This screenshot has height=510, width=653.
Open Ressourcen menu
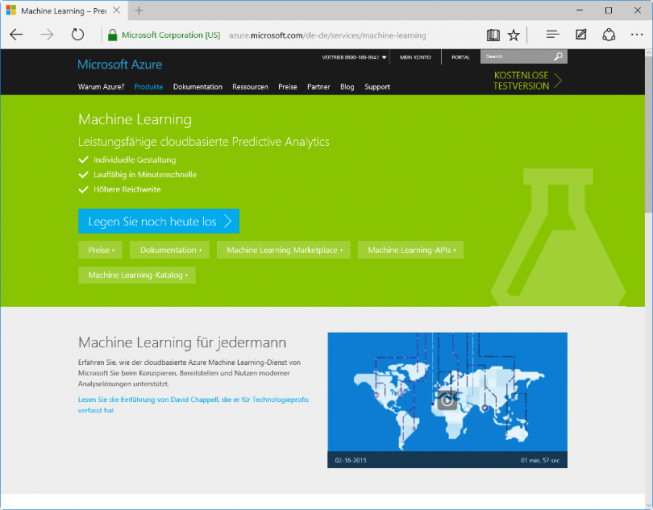click(x=250, y=87)
